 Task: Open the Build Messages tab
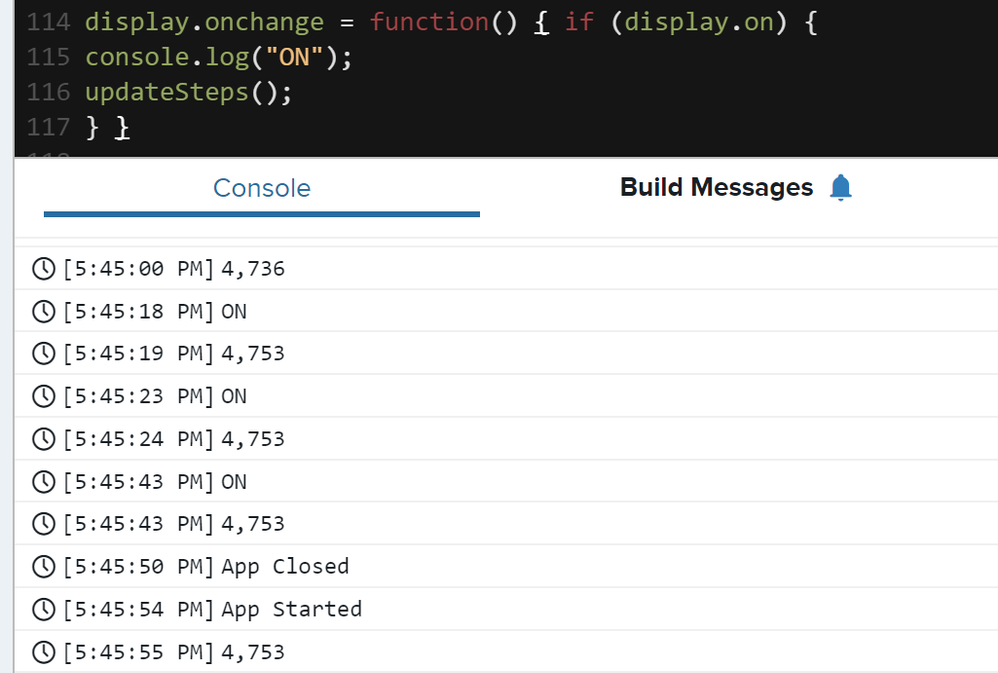(x=717, y=188)
